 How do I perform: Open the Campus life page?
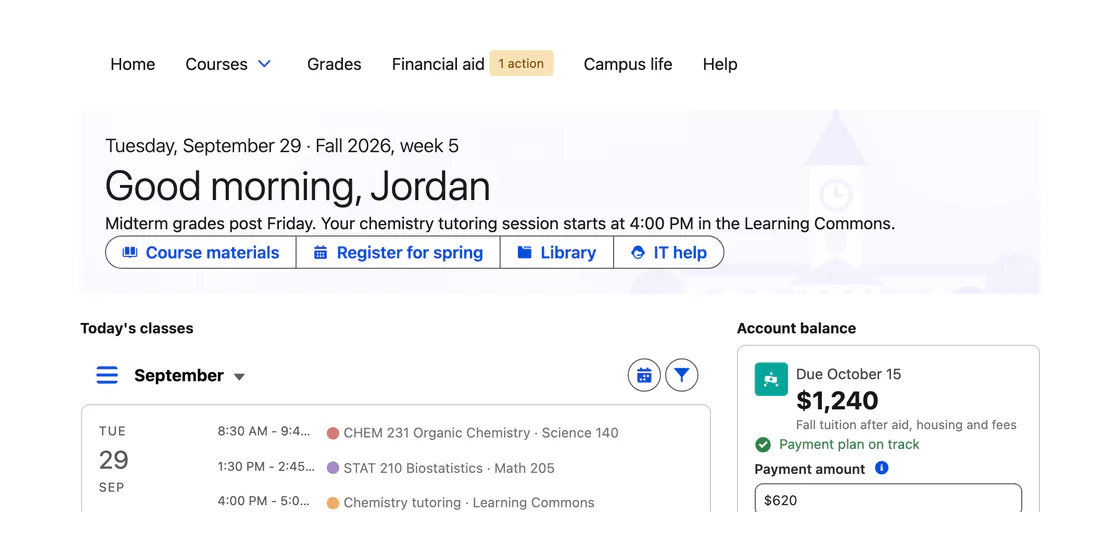[628, 64]
